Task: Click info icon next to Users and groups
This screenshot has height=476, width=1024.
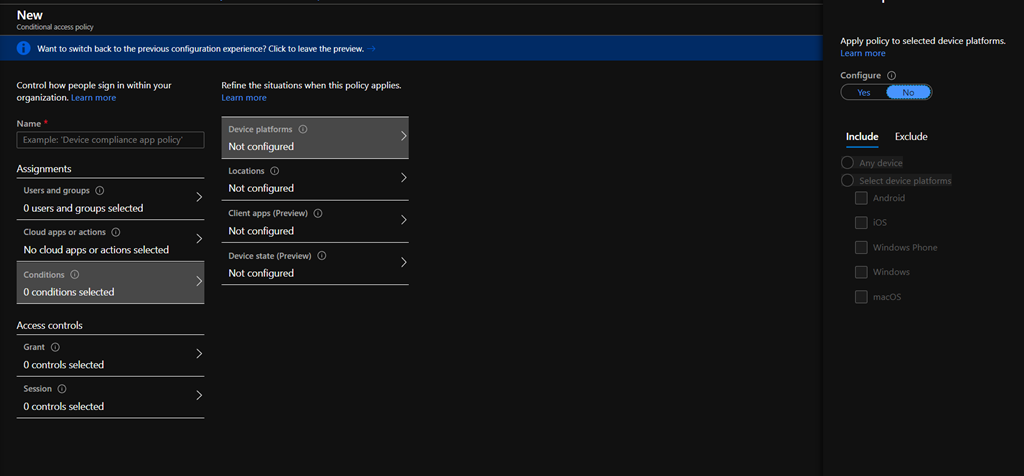Action: click(99, 190)
